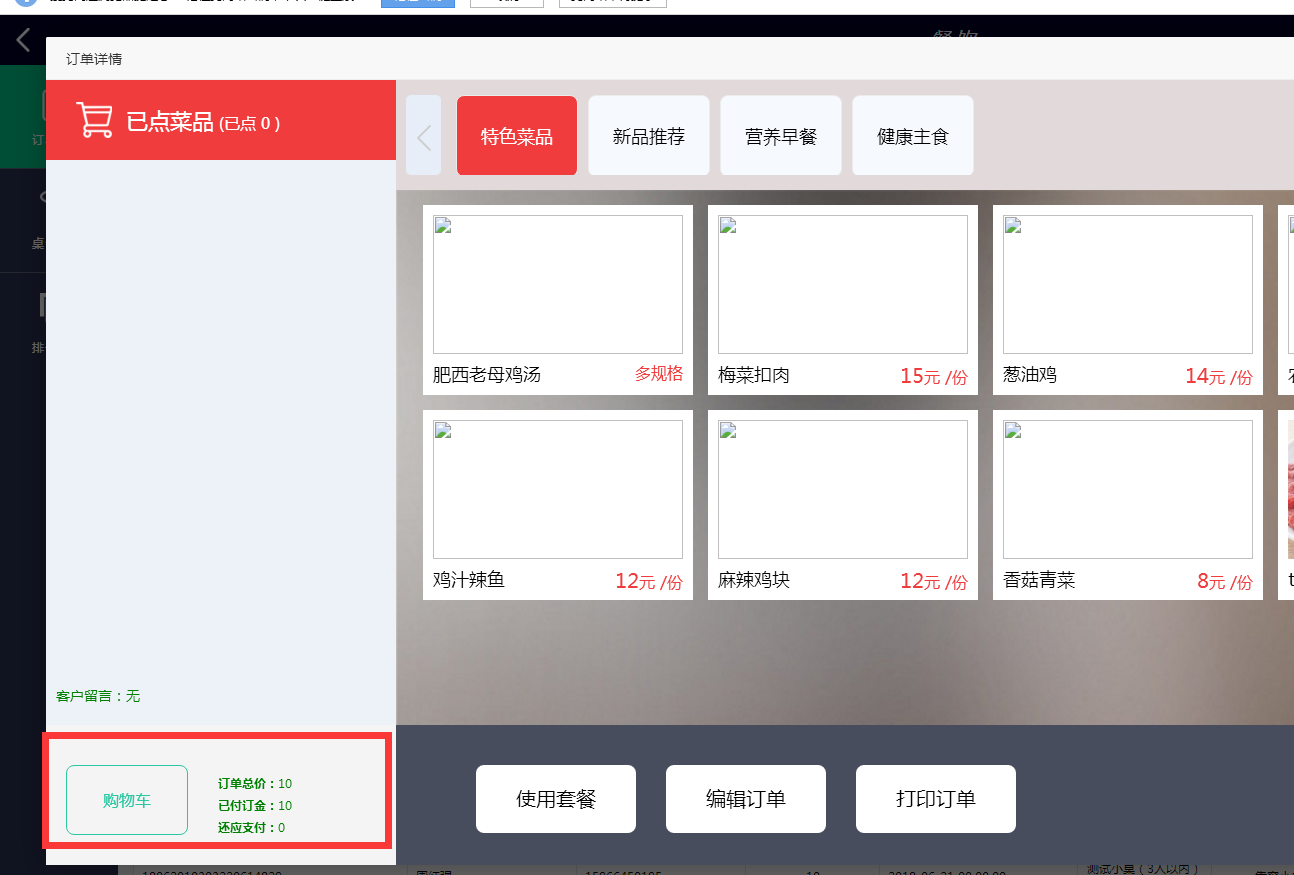Click the 还应支付 value line
This screenshot has width=1294, height=875.
251,828
